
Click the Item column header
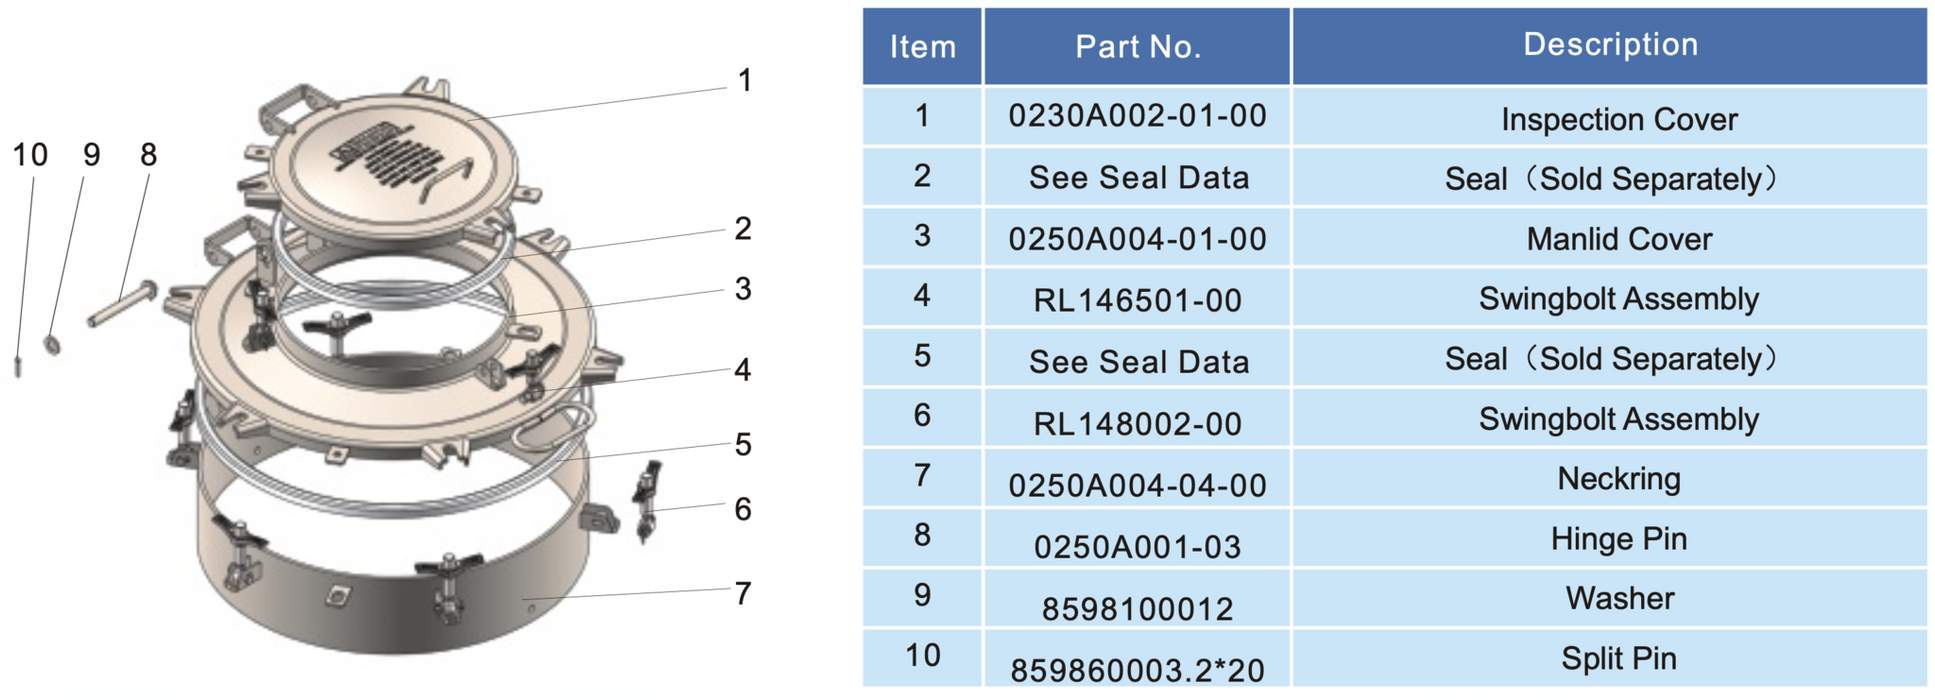pyautogui.click(x=922, y=46)
